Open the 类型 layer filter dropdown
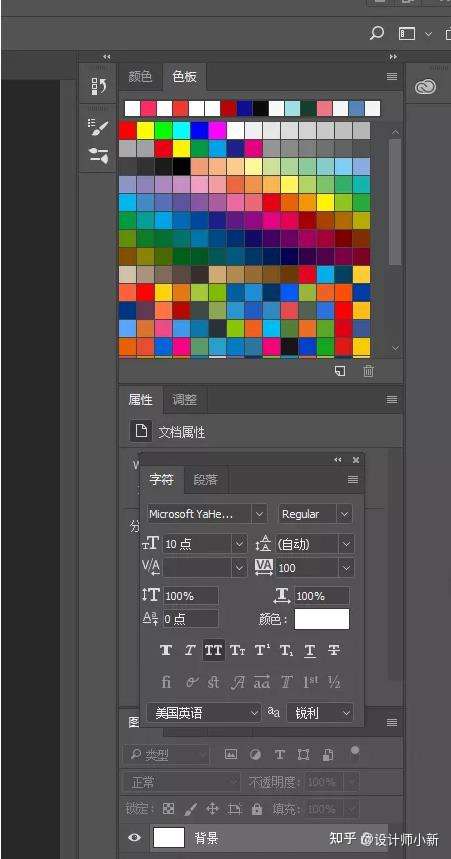 point(166,755)
